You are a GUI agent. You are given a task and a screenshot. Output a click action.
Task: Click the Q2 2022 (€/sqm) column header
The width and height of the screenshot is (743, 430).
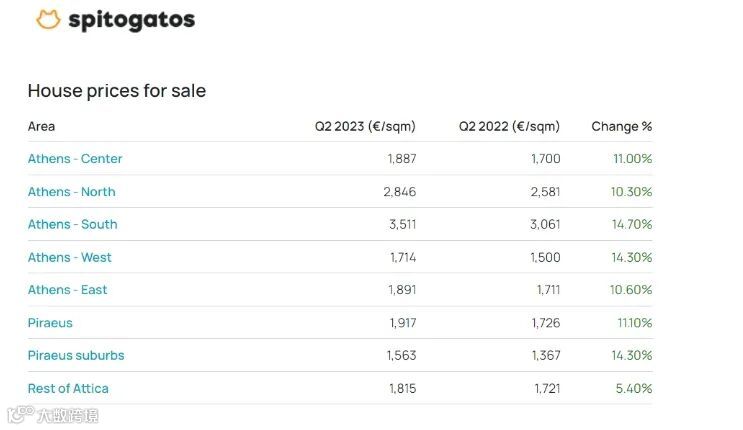[x=509, y=127]
